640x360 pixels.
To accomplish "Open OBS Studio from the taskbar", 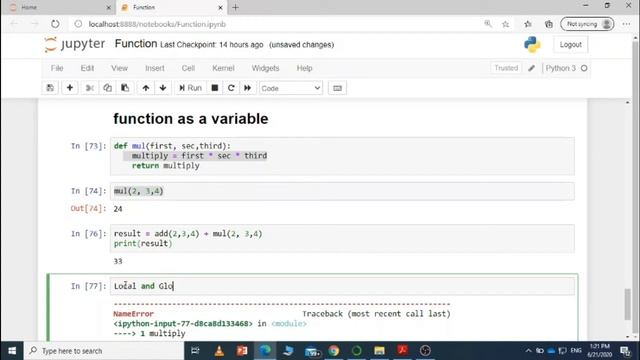I will (x=425, y=351).
